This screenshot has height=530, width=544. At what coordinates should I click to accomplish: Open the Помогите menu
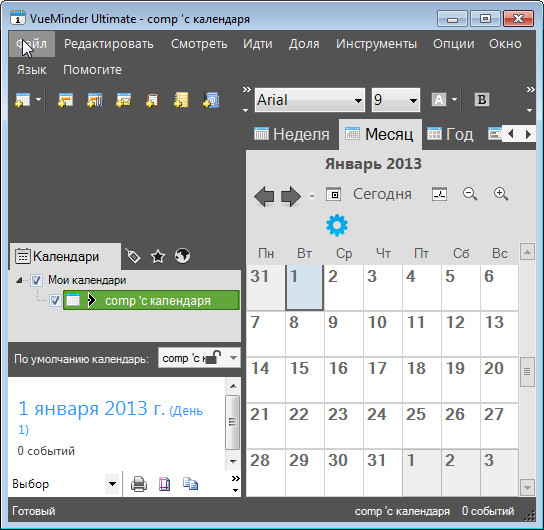pyautogui.click(x=92, y=70)
